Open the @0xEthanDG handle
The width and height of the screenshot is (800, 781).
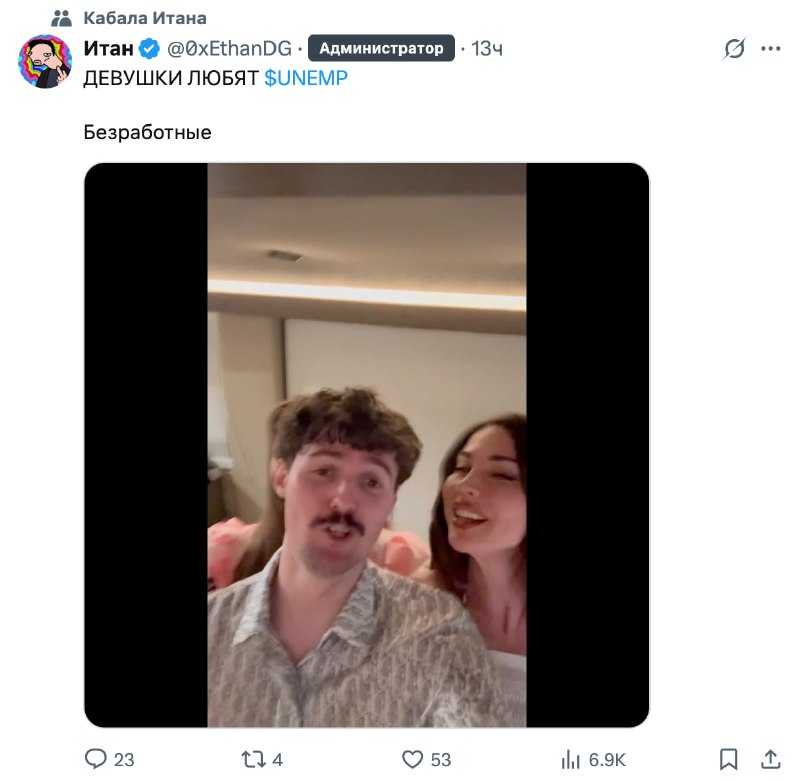pos(230,48)
